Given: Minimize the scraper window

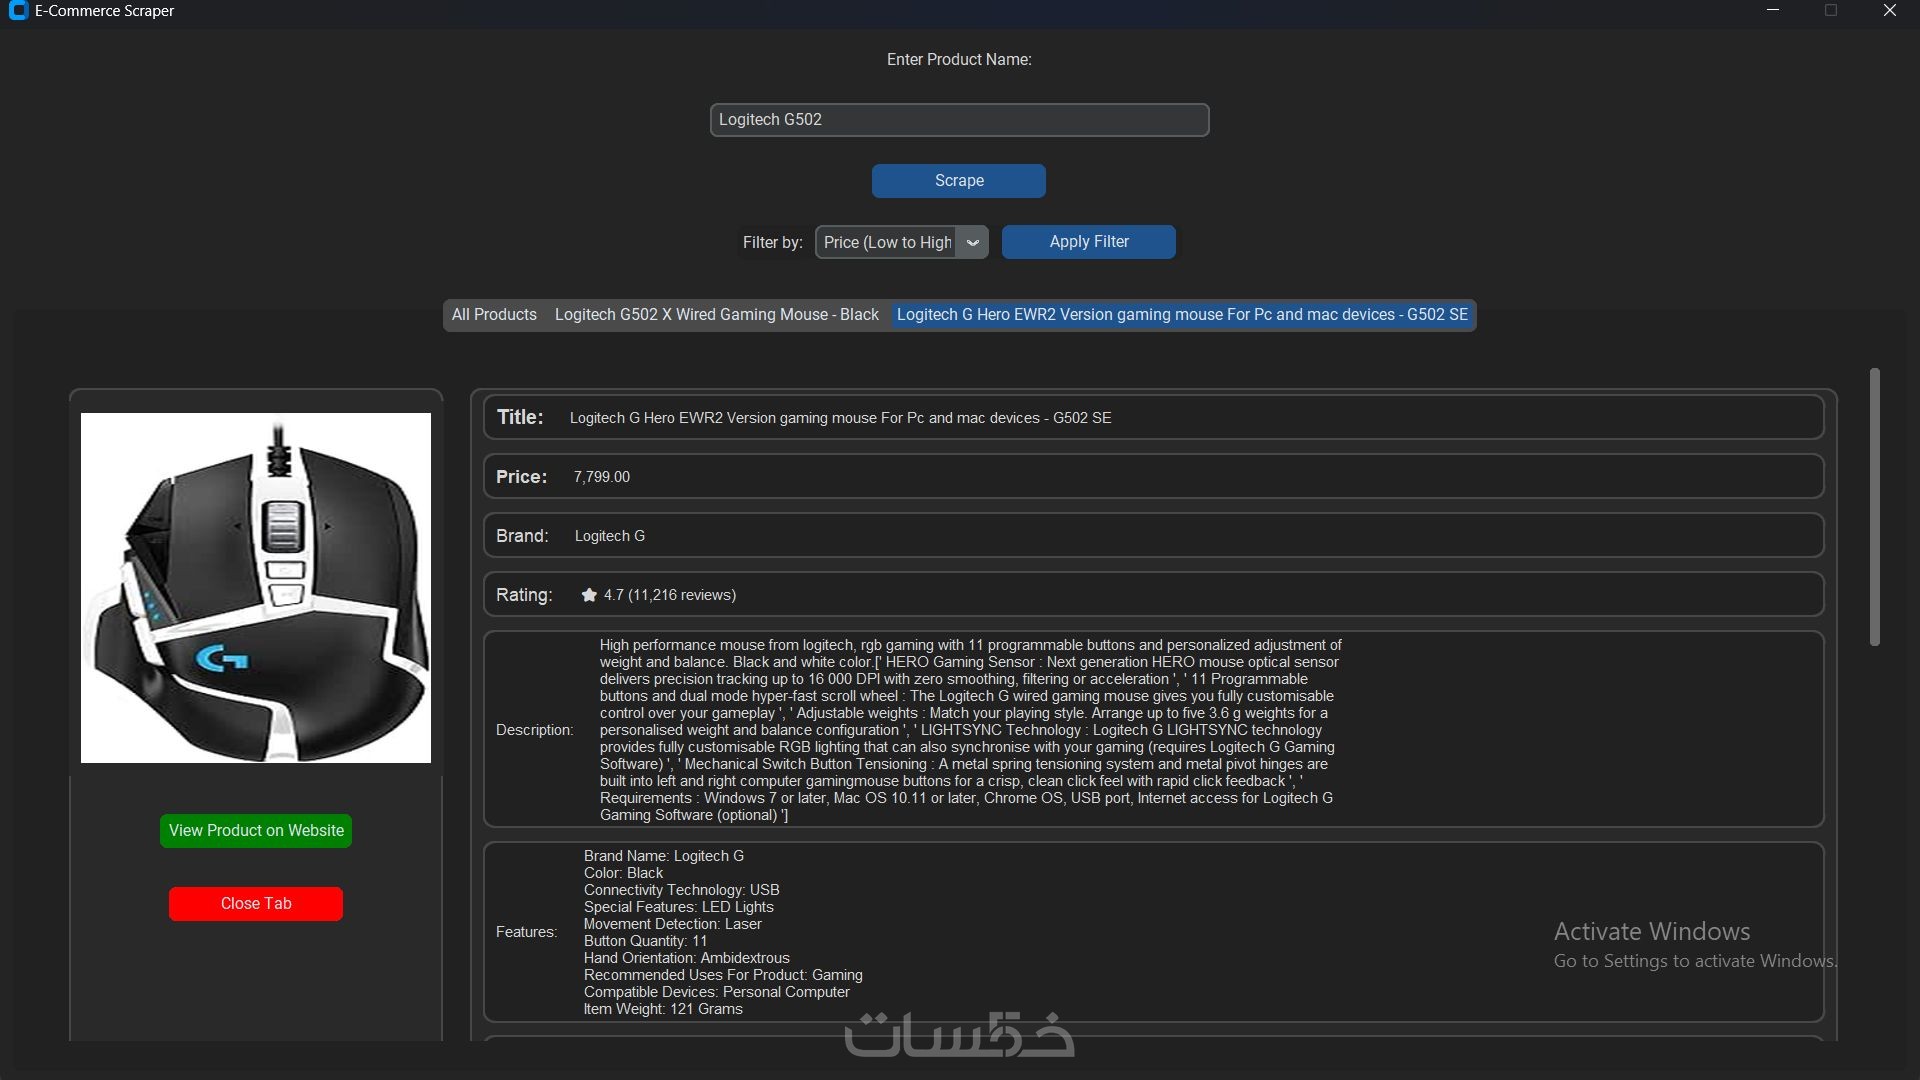Looking at the screenshot, I should point(1773,11).
